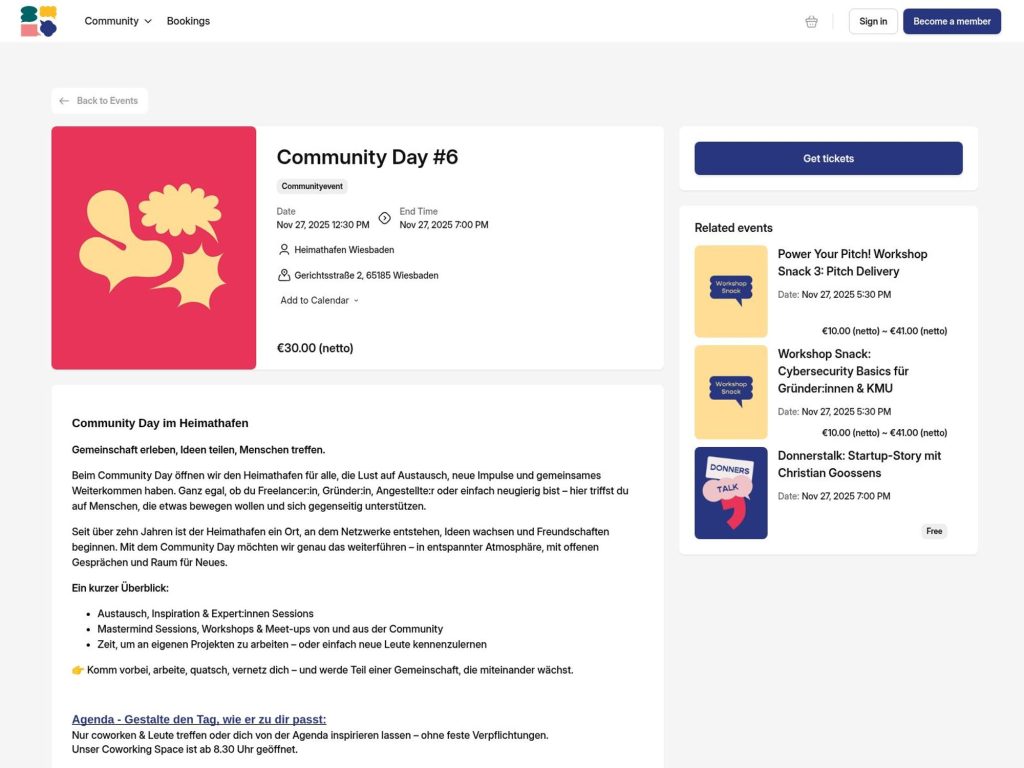This screenshot has height=768, width=1024.
Task: Click the Get tickets button
Action: tap(827, 158)
